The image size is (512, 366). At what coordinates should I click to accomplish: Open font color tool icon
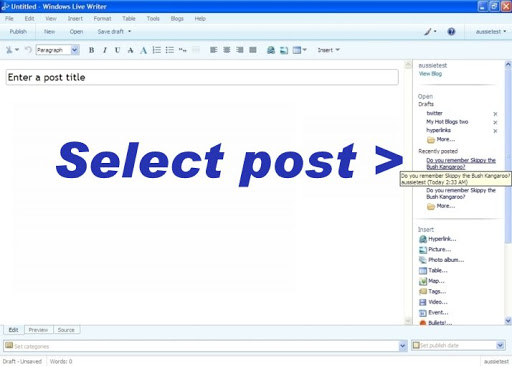143,50
